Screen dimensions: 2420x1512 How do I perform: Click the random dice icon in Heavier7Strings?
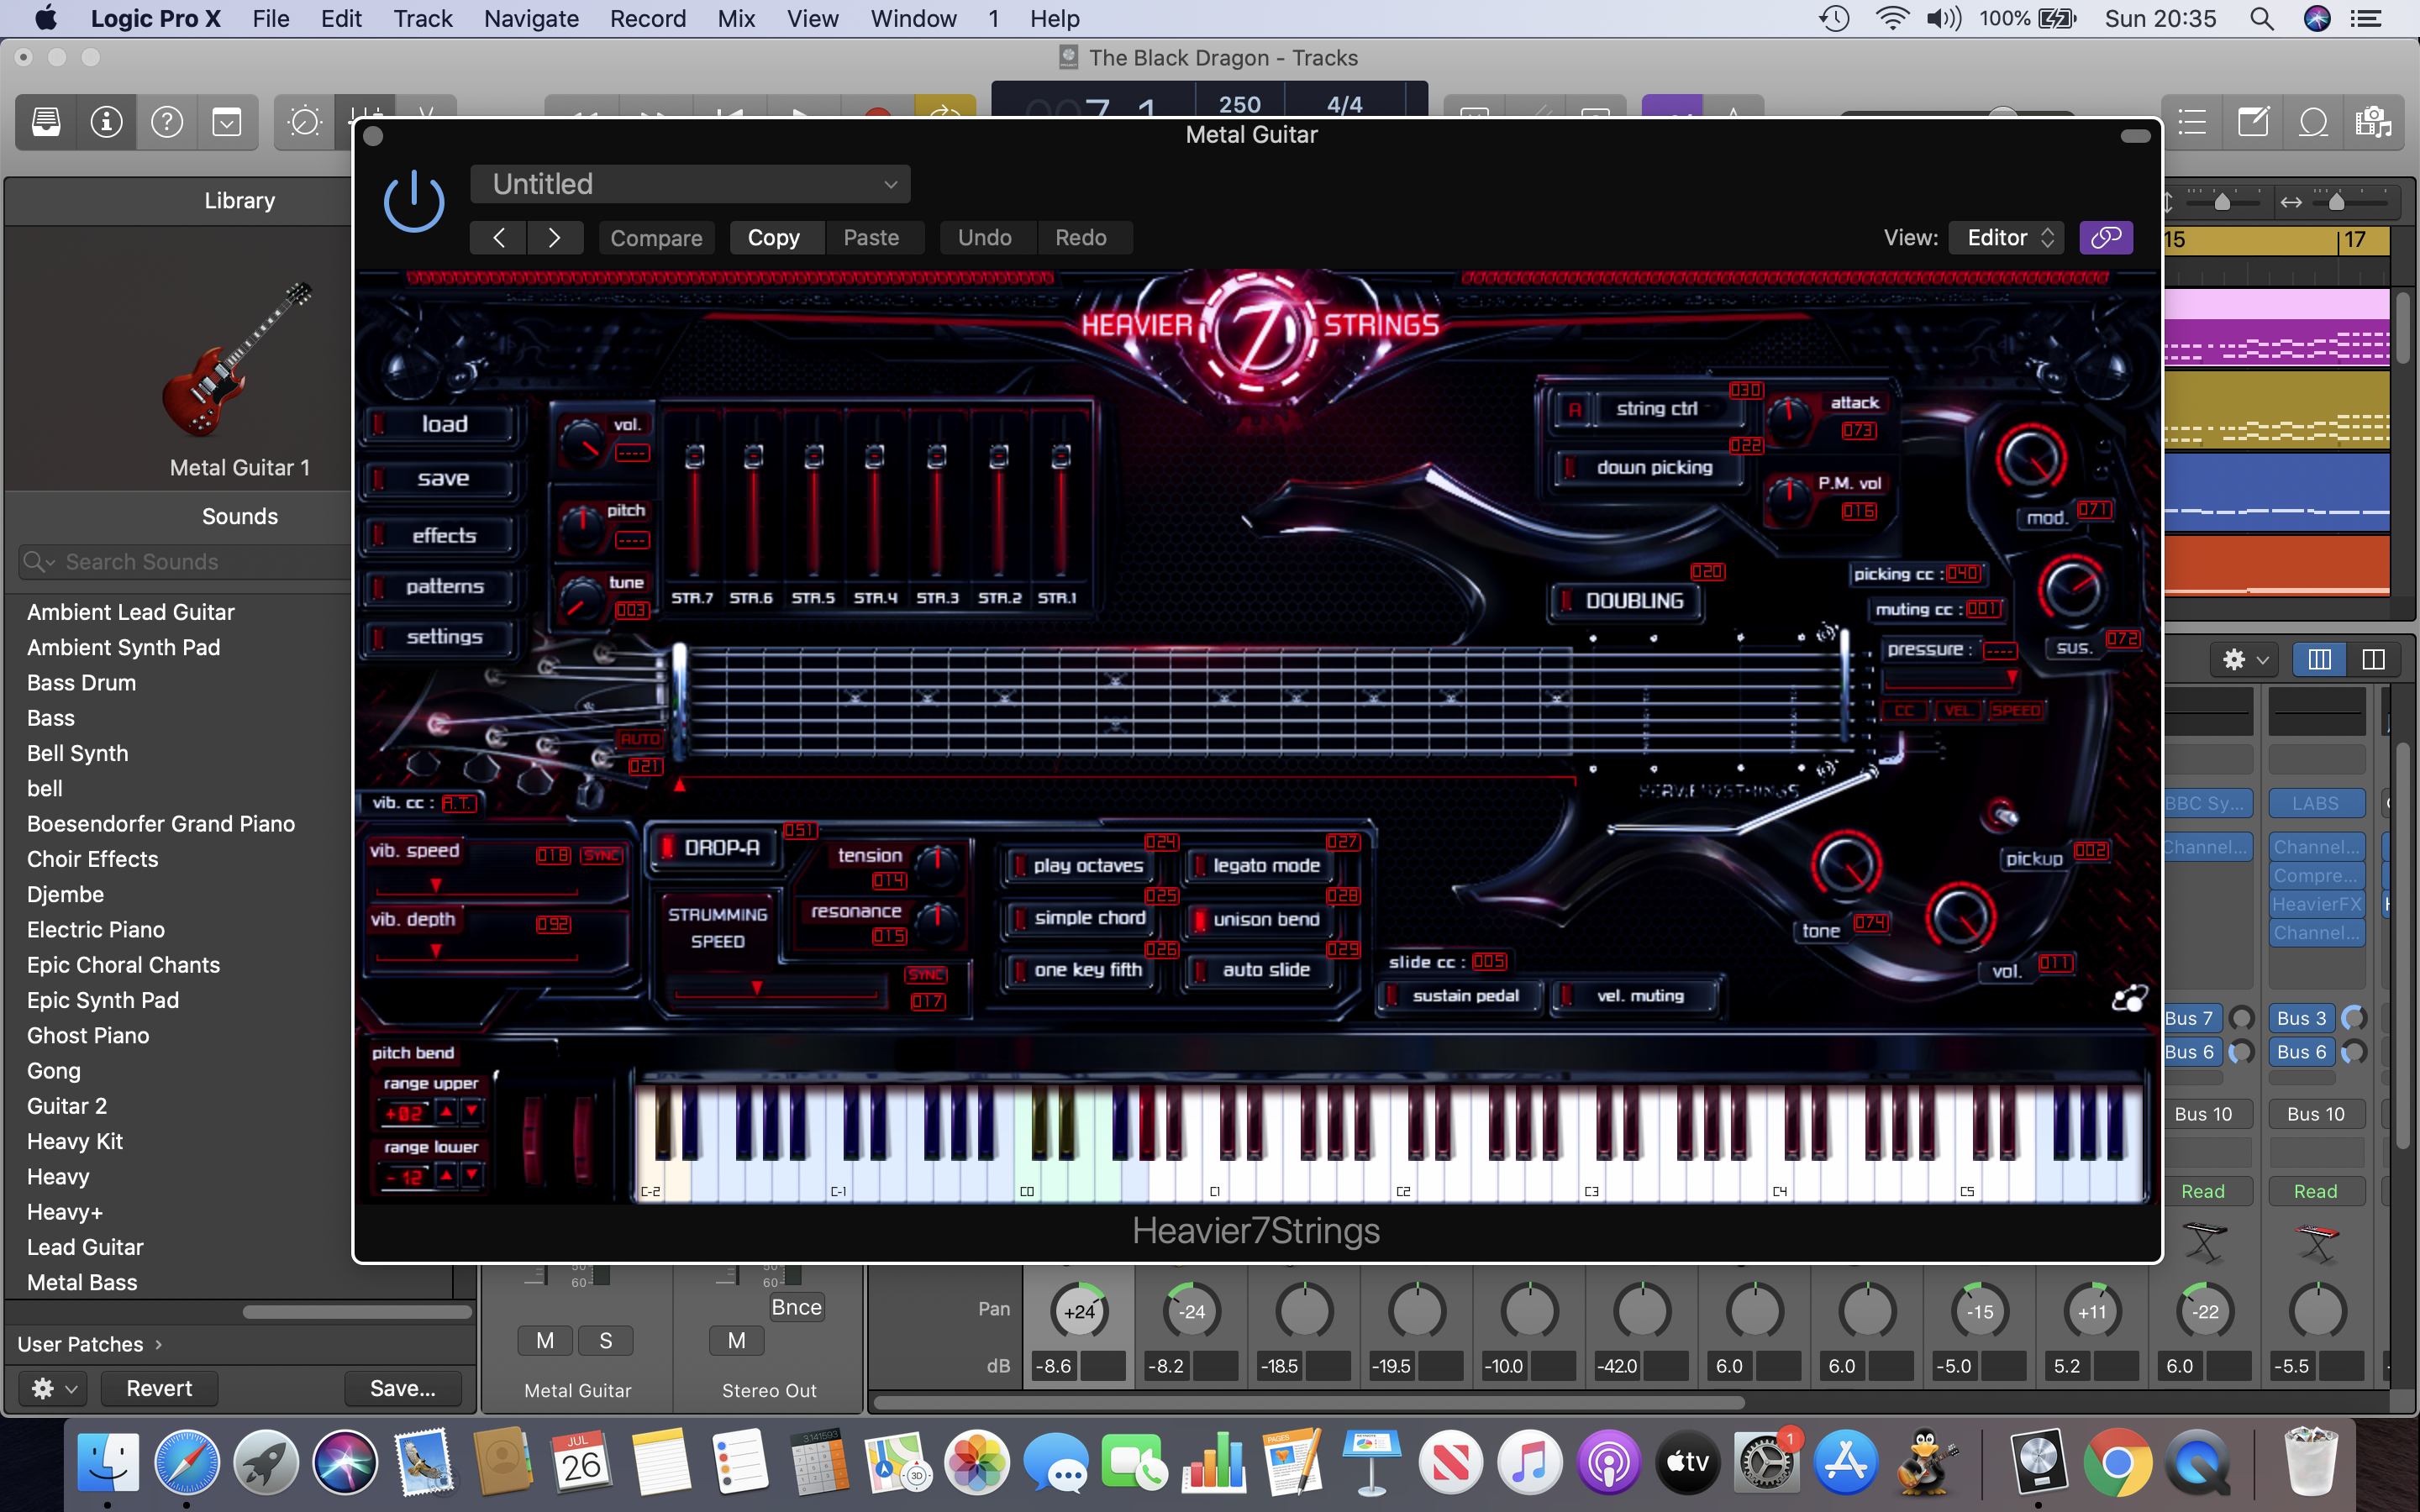[2129, 997]
